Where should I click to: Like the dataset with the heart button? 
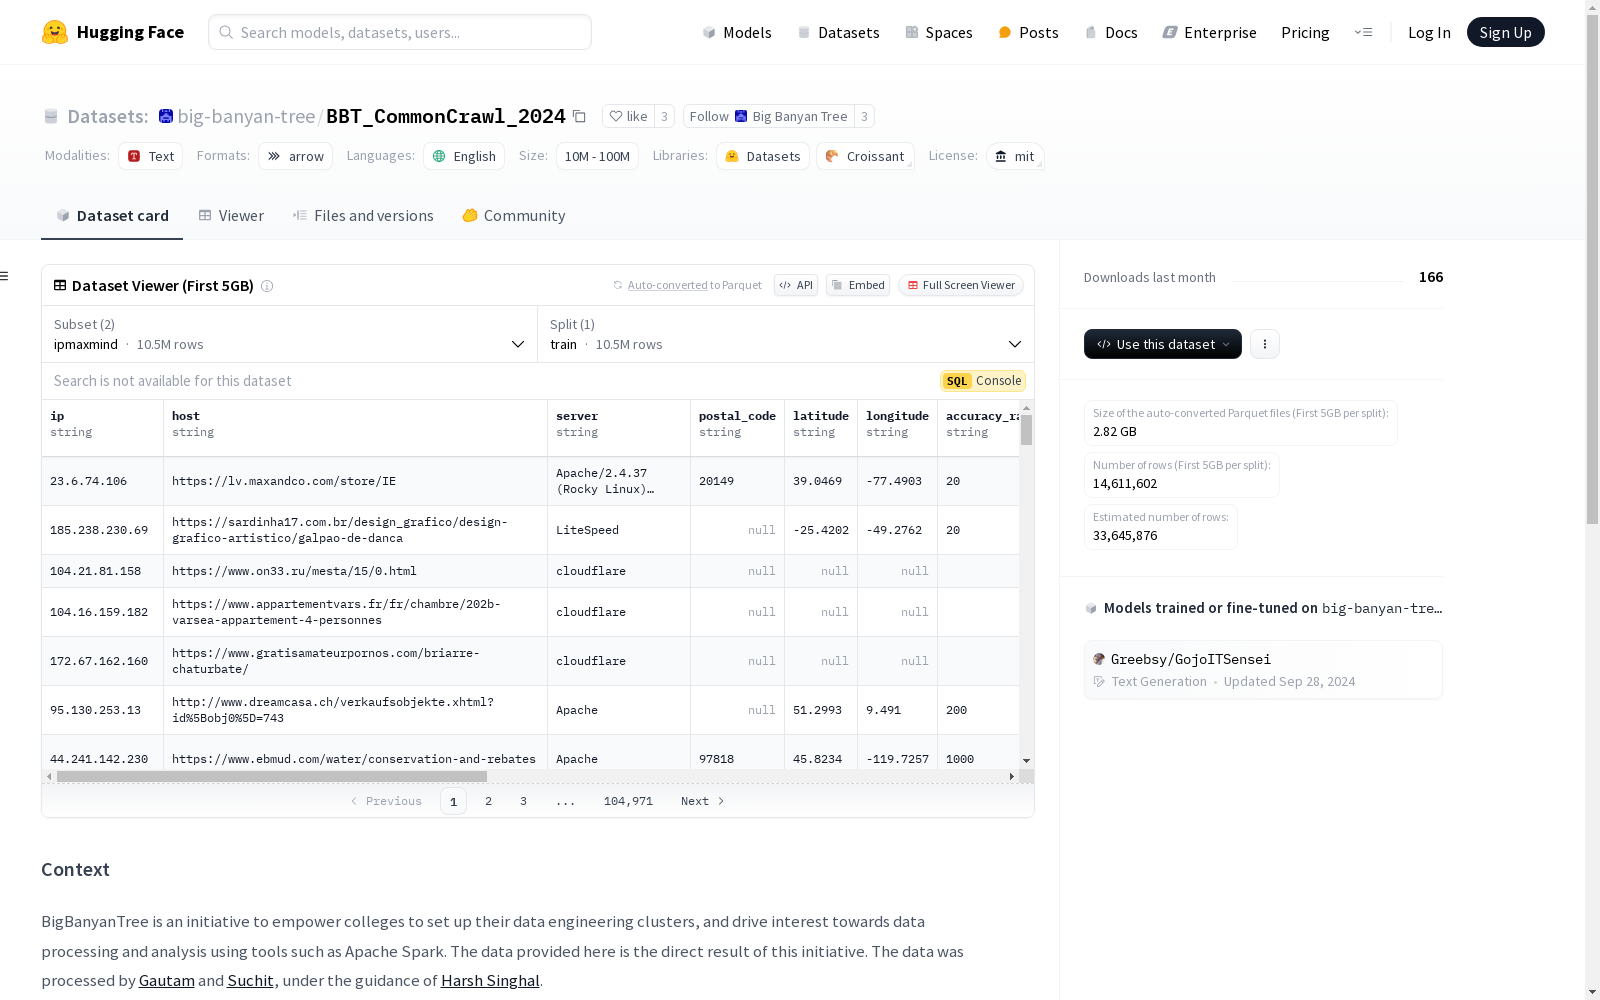click(628, 116)
